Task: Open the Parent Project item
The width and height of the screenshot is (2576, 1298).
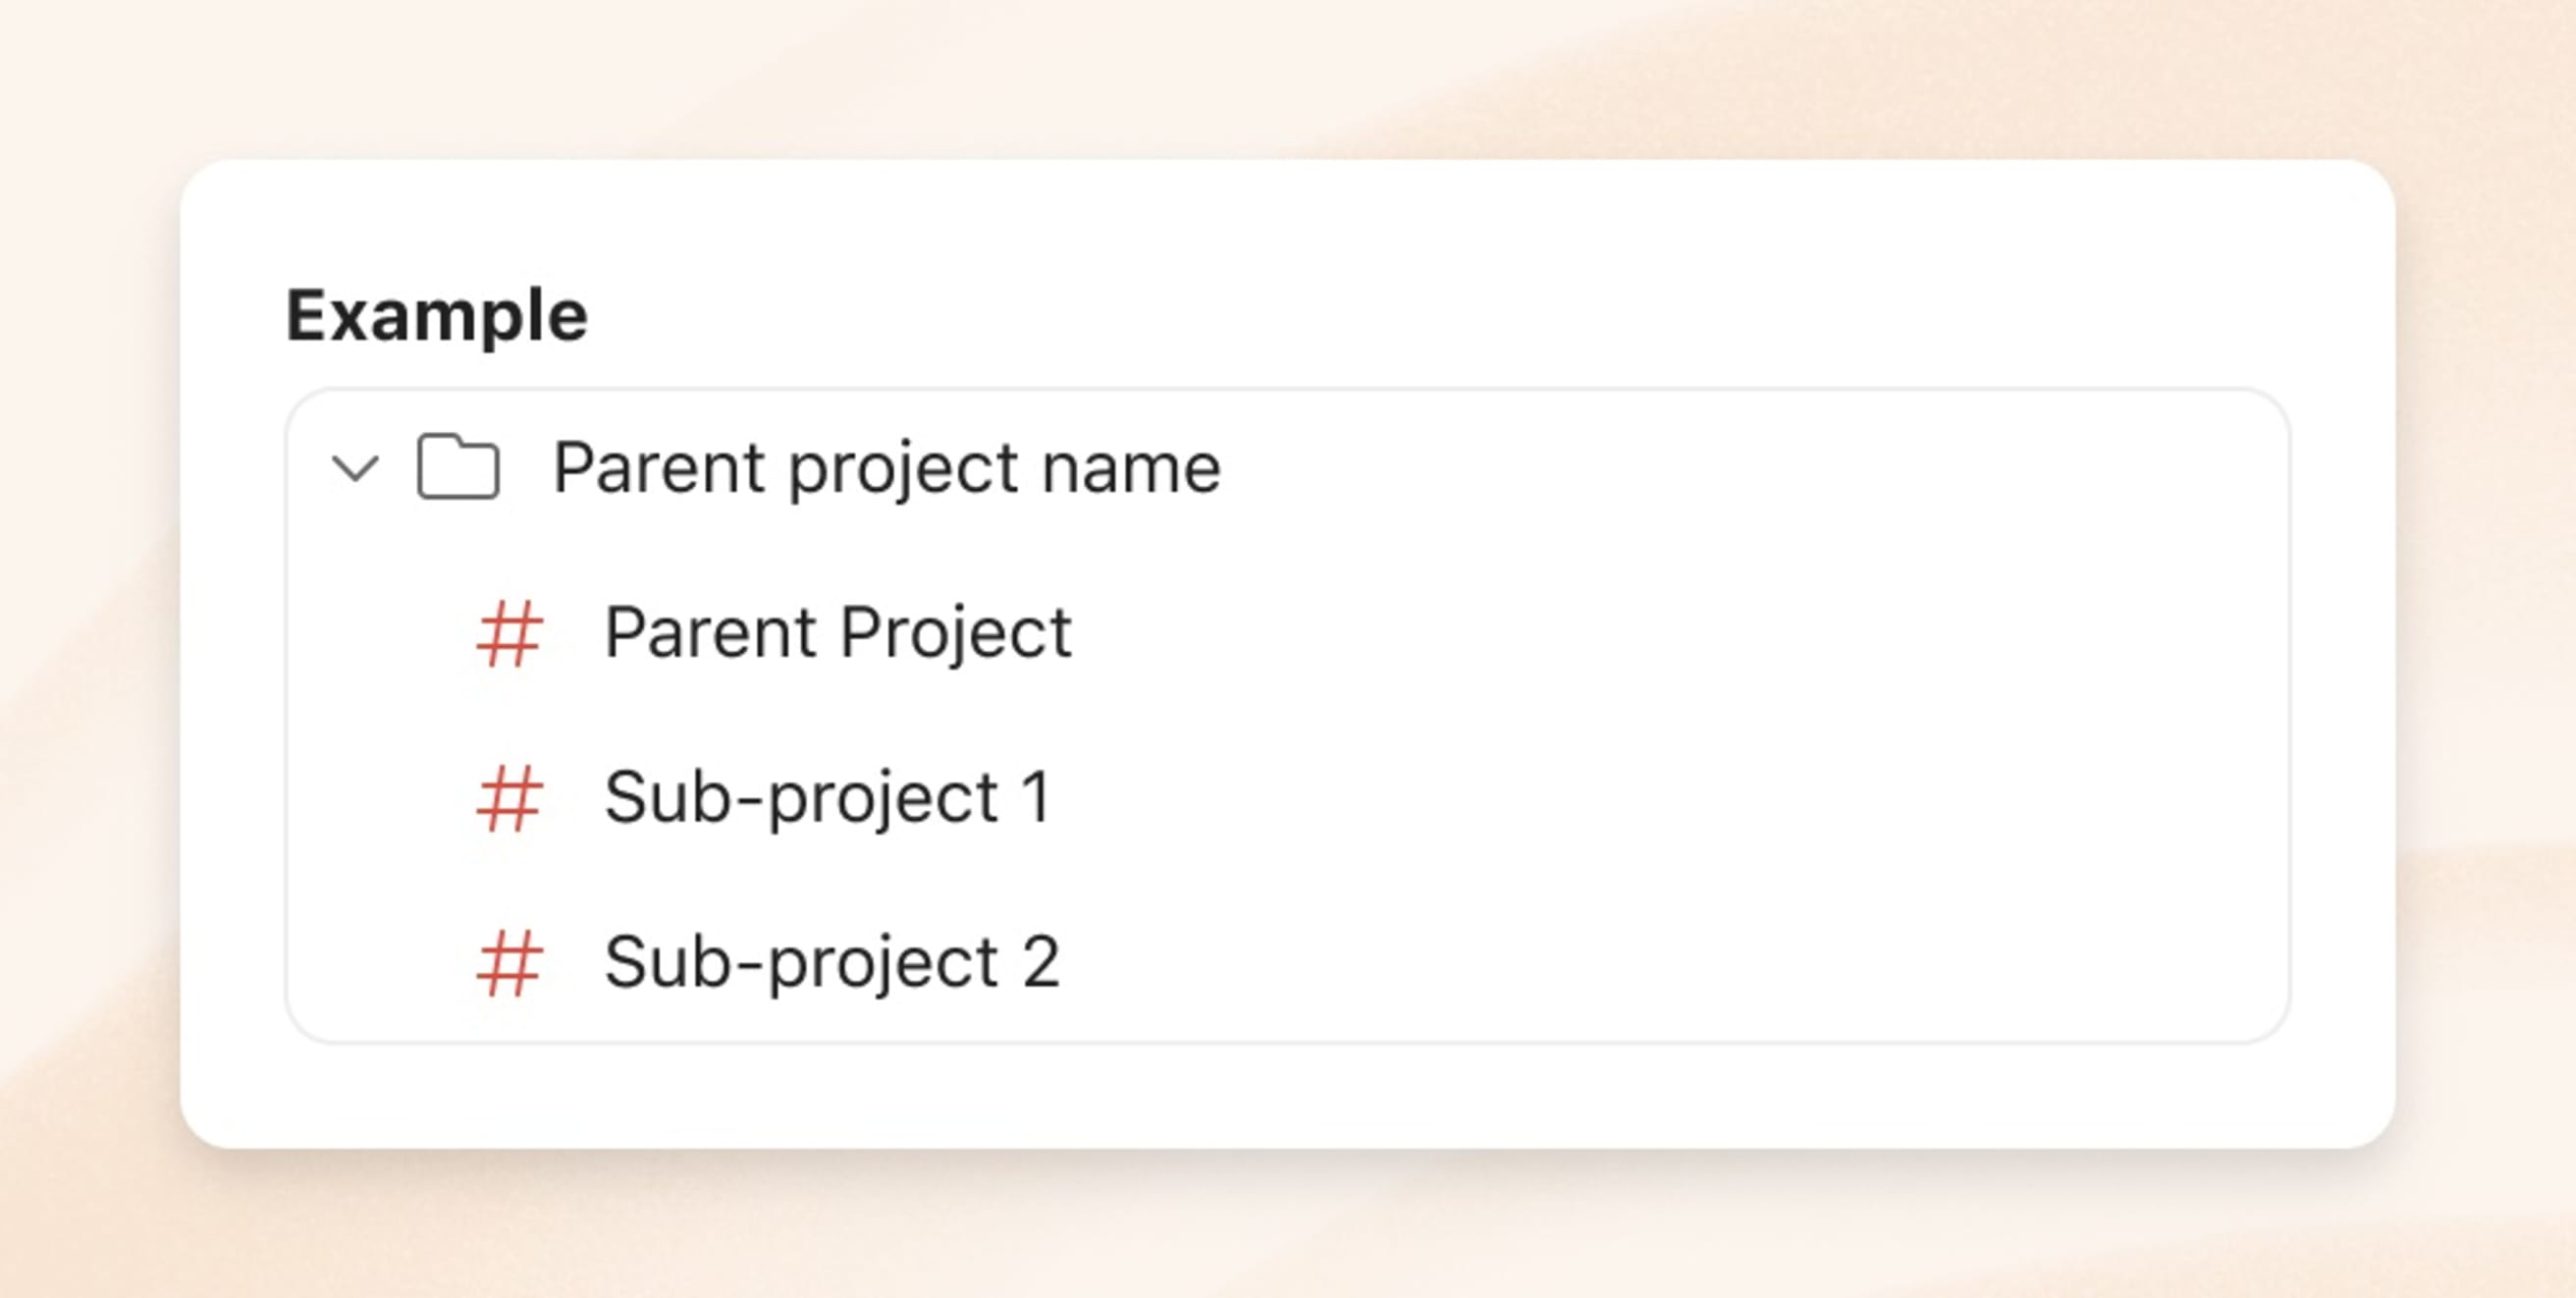Action: coord(838,633)
